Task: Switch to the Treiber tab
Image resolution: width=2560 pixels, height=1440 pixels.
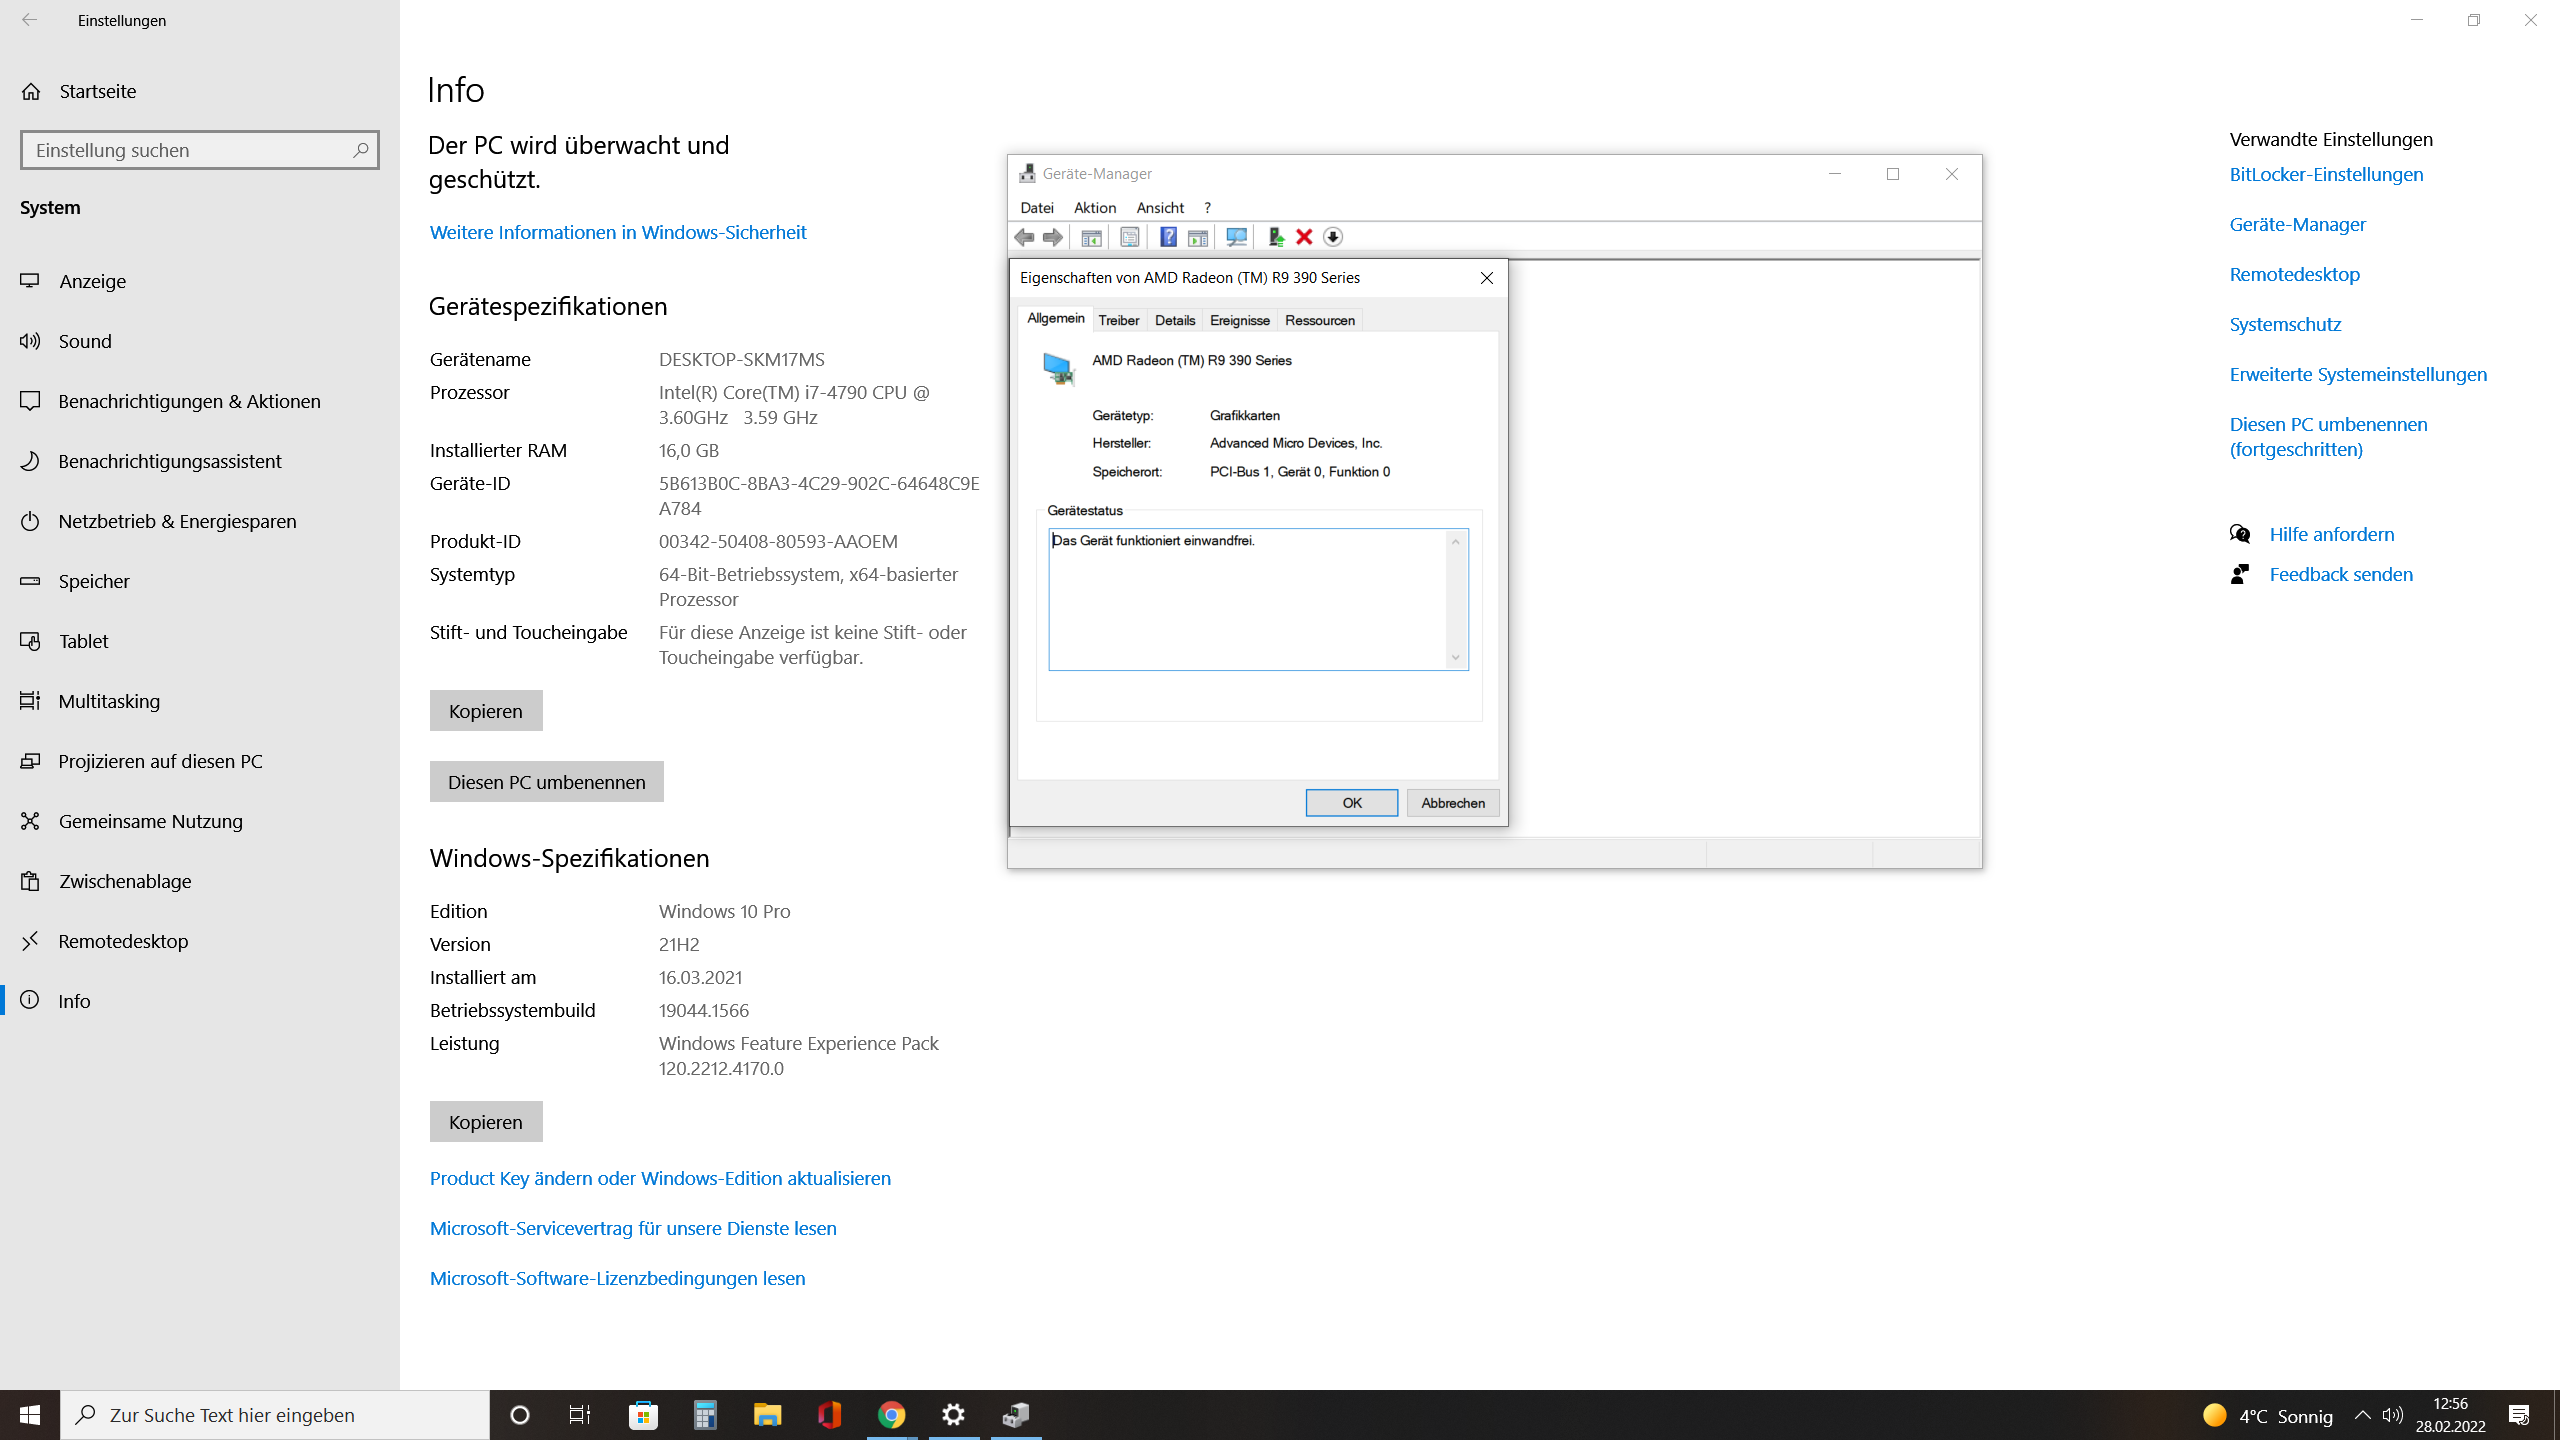Action: [1118, 320]
